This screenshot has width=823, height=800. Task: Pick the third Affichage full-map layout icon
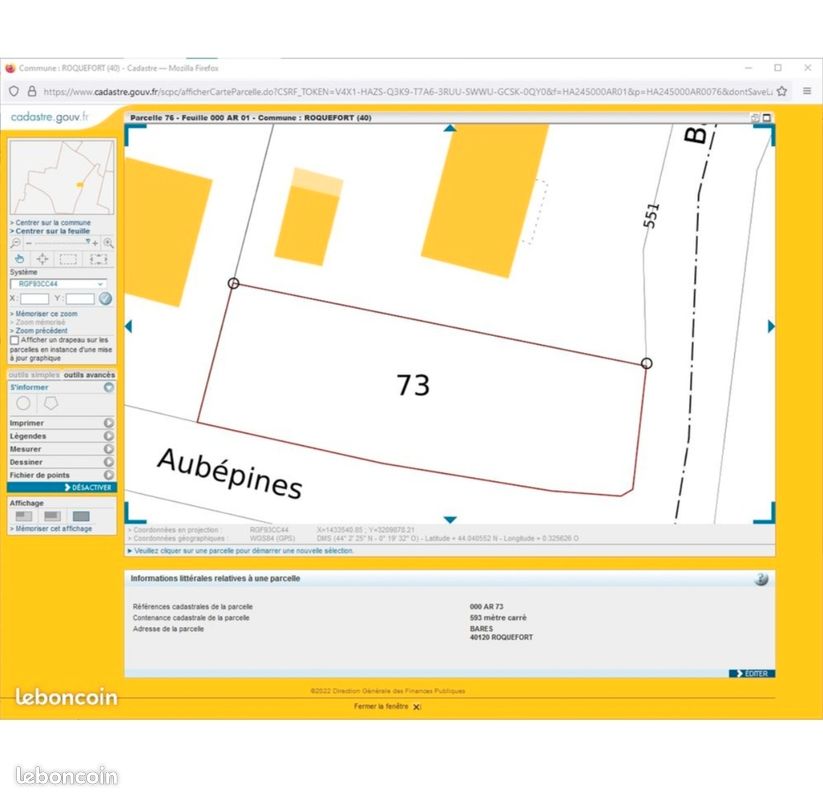coord(81,517)
